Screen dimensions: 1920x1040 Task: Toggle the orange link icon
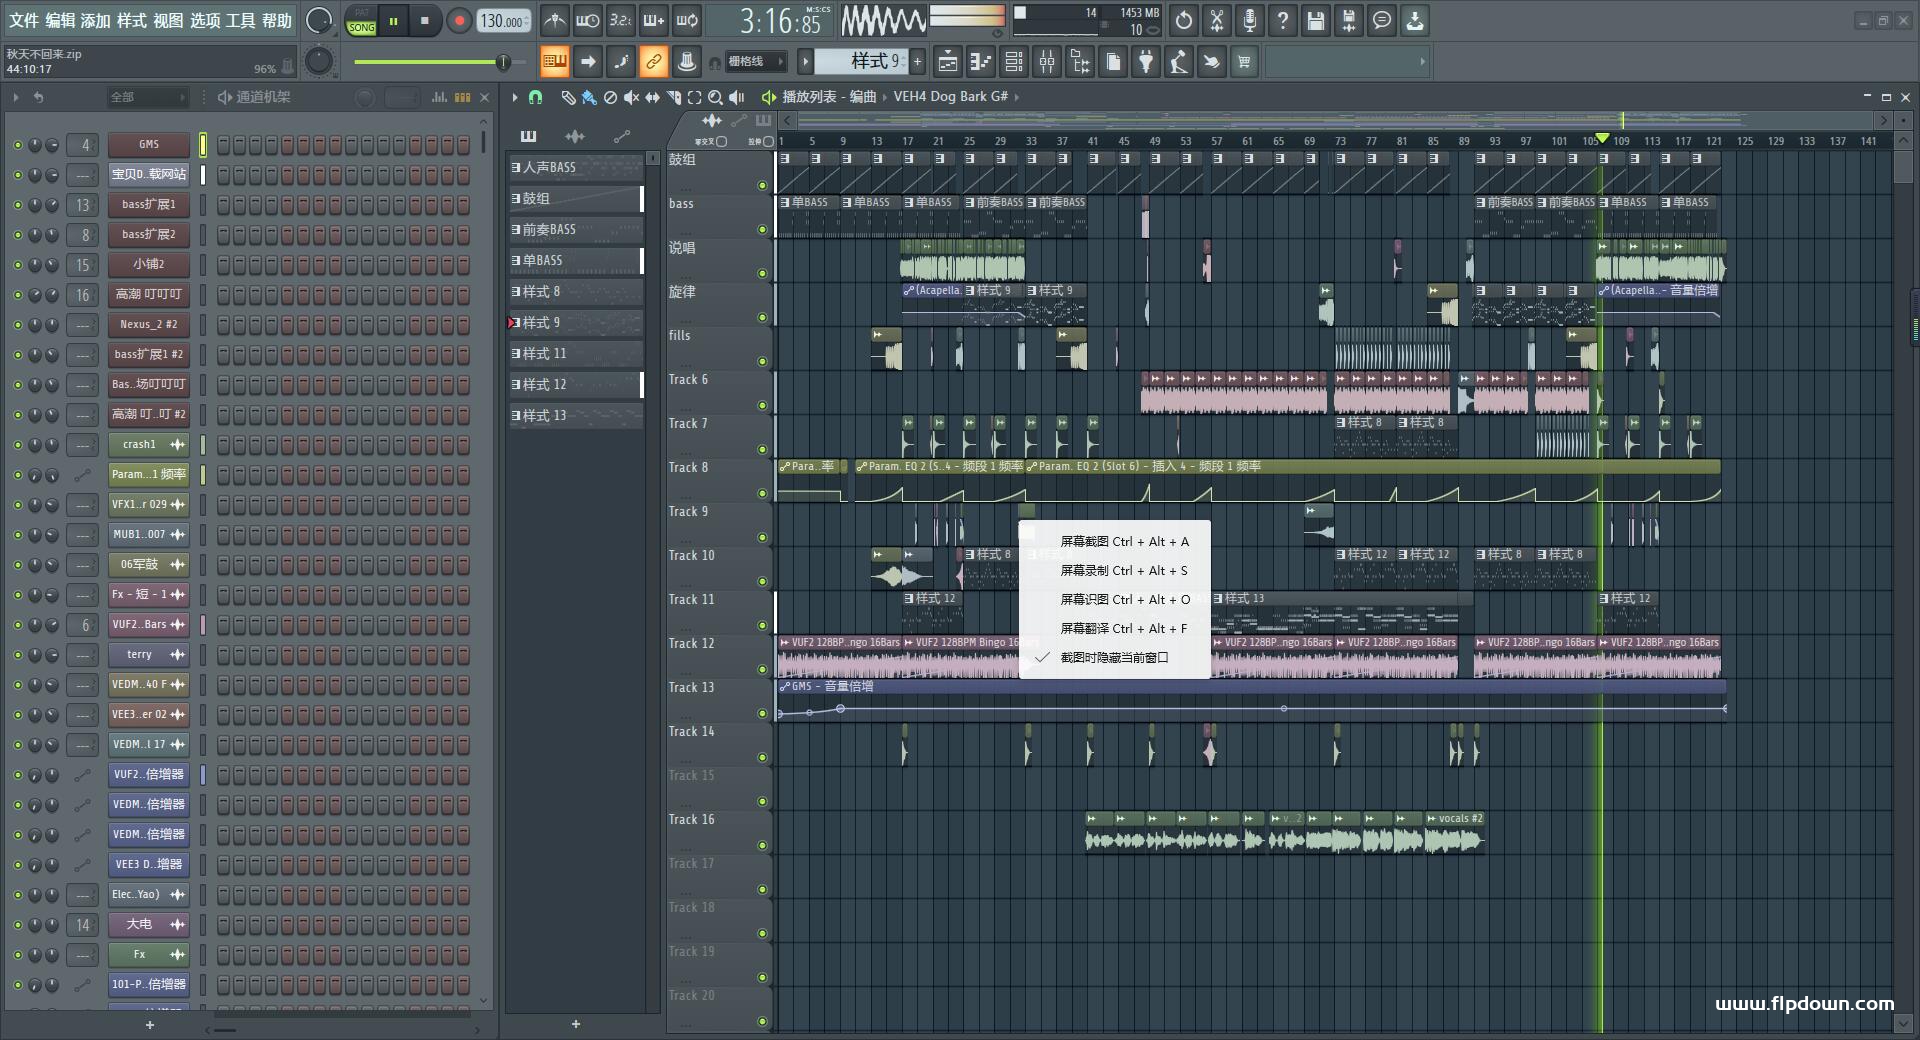point(653,62)
